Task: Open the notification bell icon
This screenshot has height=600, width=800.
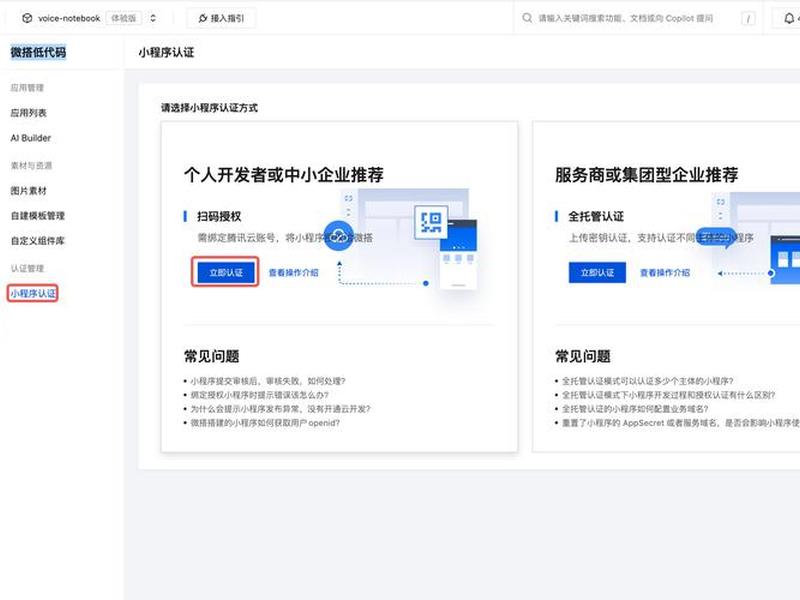Action: tap(789, 18)
